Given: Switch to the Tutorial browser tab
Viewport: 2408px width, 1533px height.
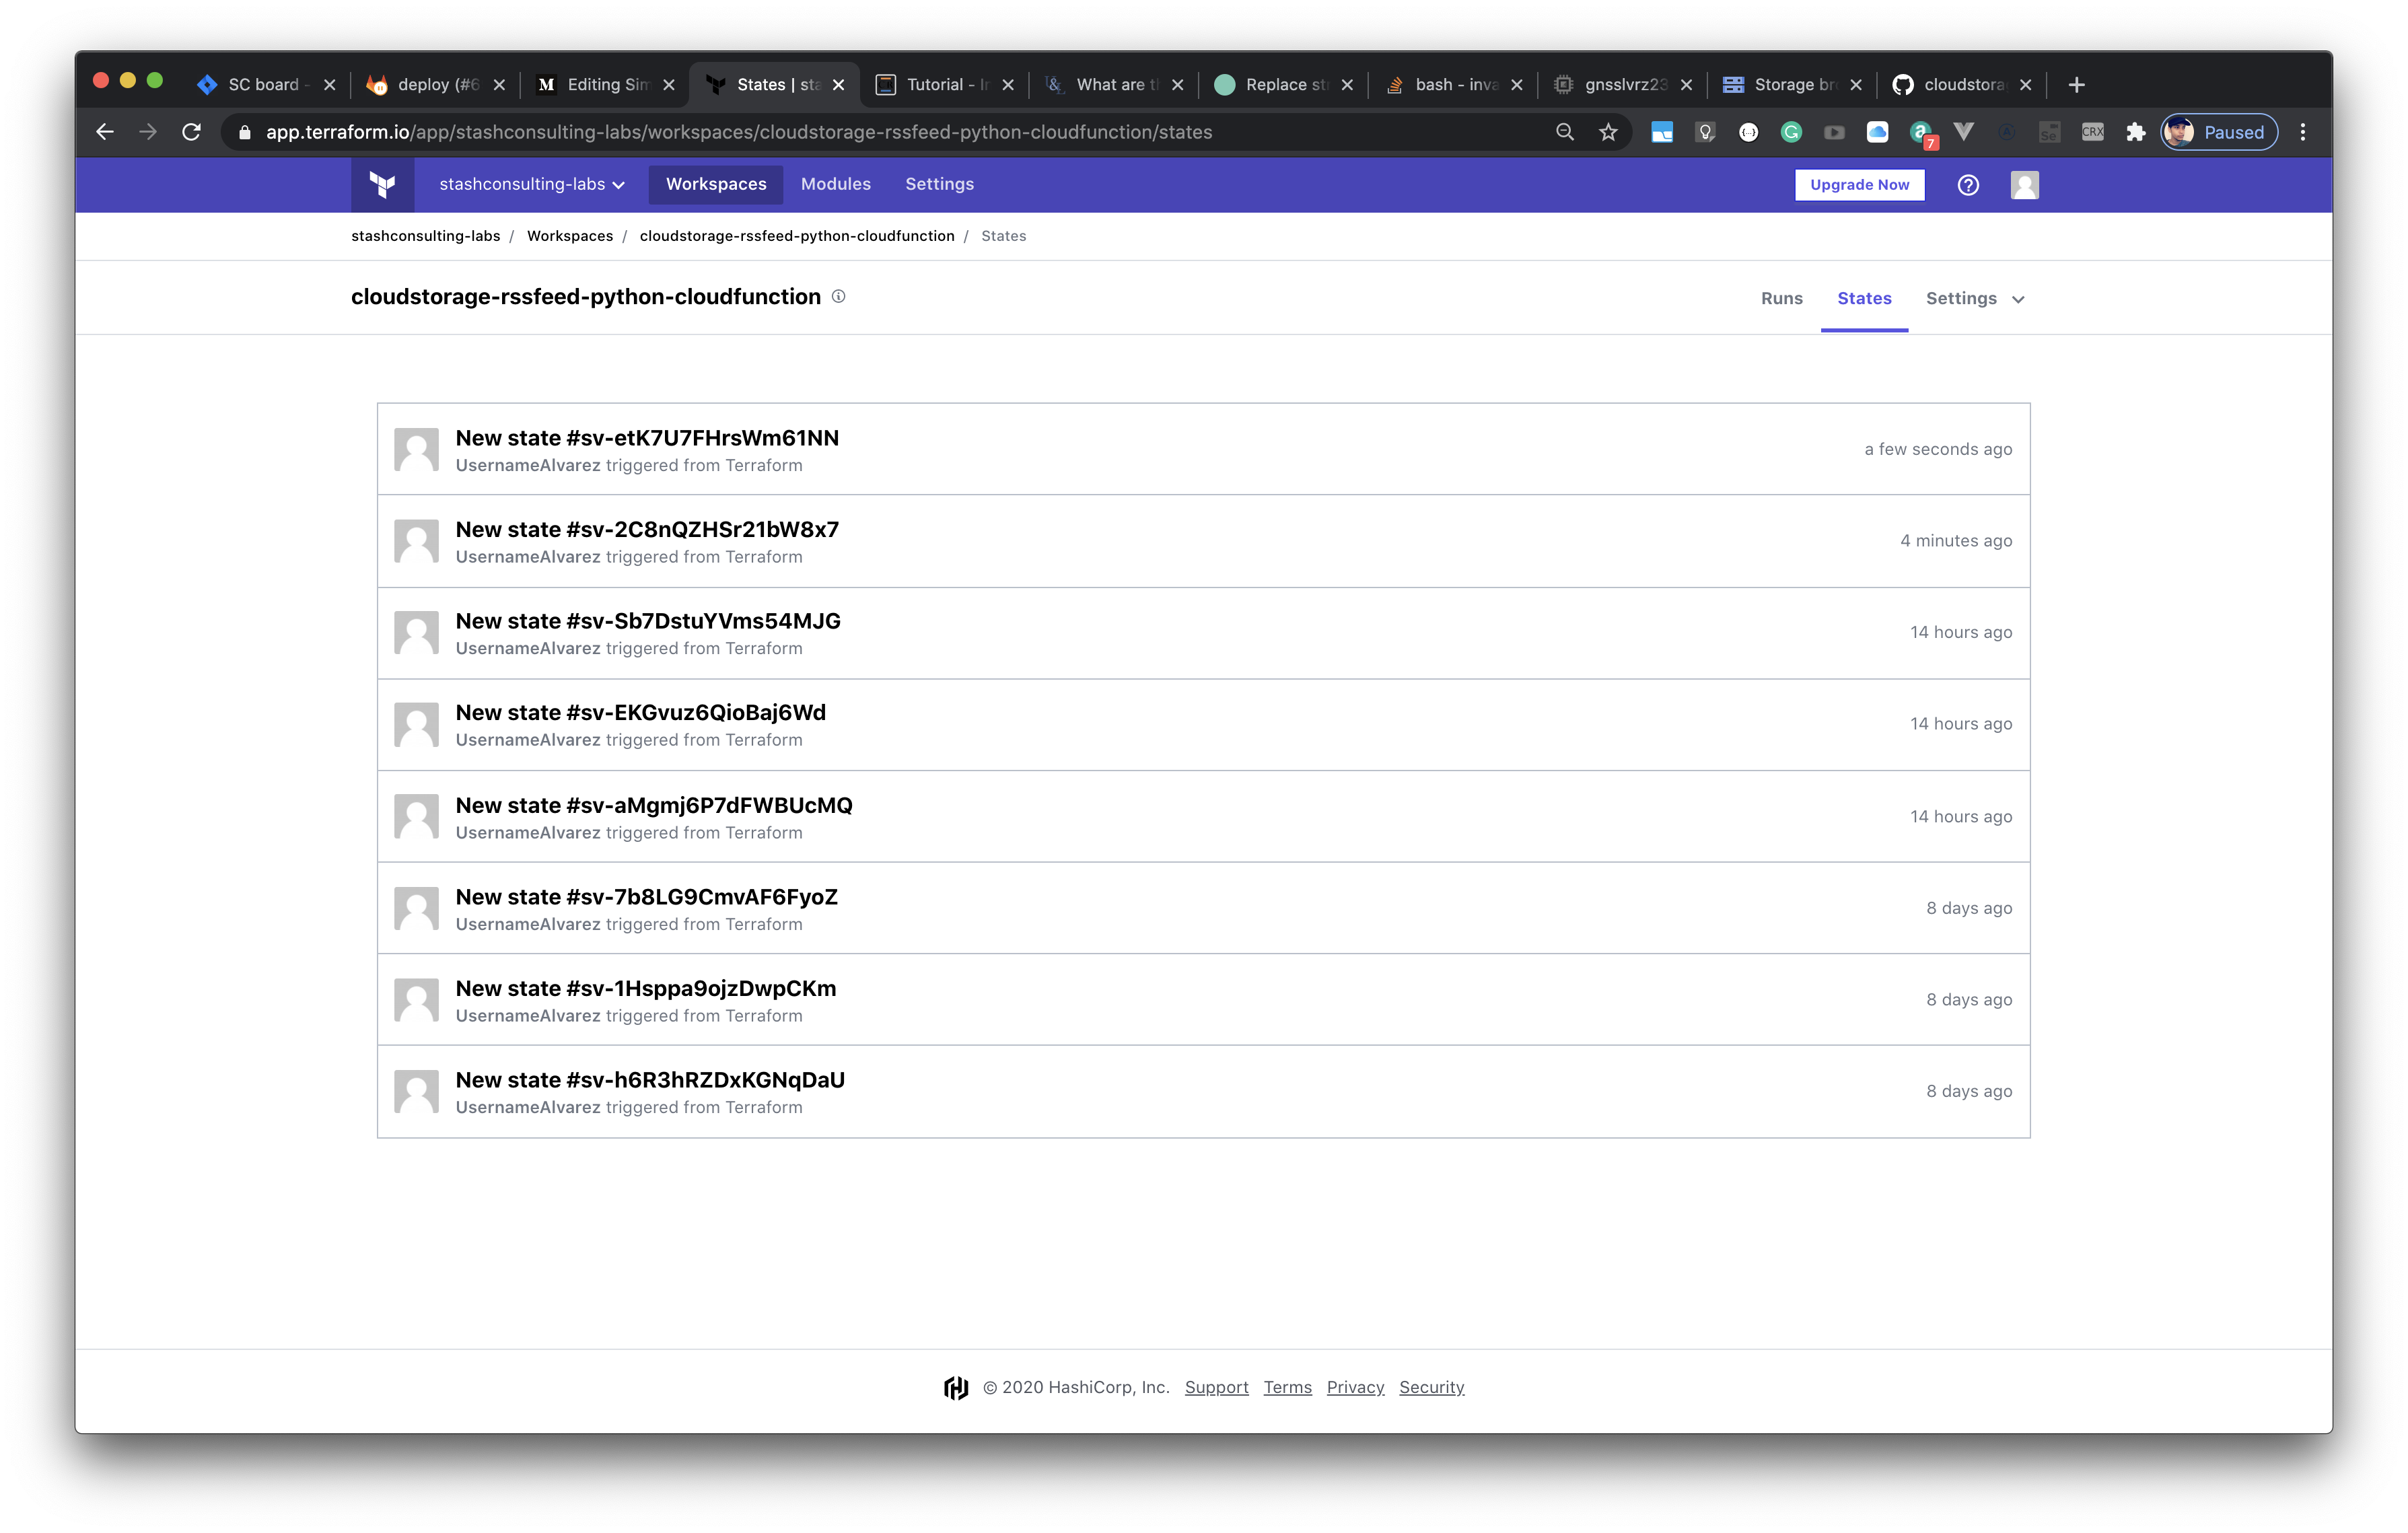Looking at the screenshot, I should point(944,85).
